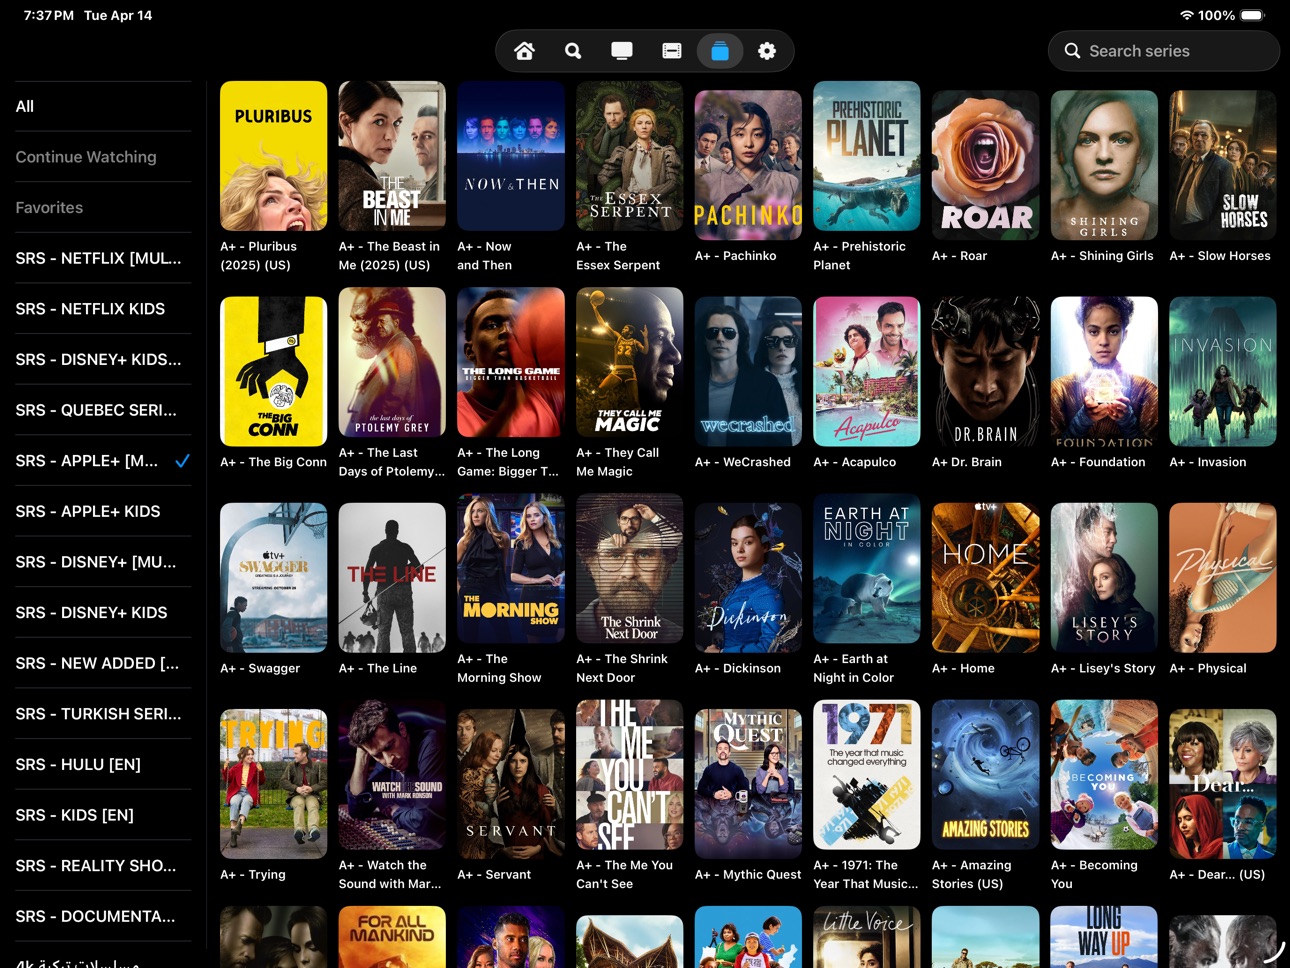Viewport: 1290px width, 968px height.
Task: Open the WeCrashed series poster
Action: coord(748,371)
